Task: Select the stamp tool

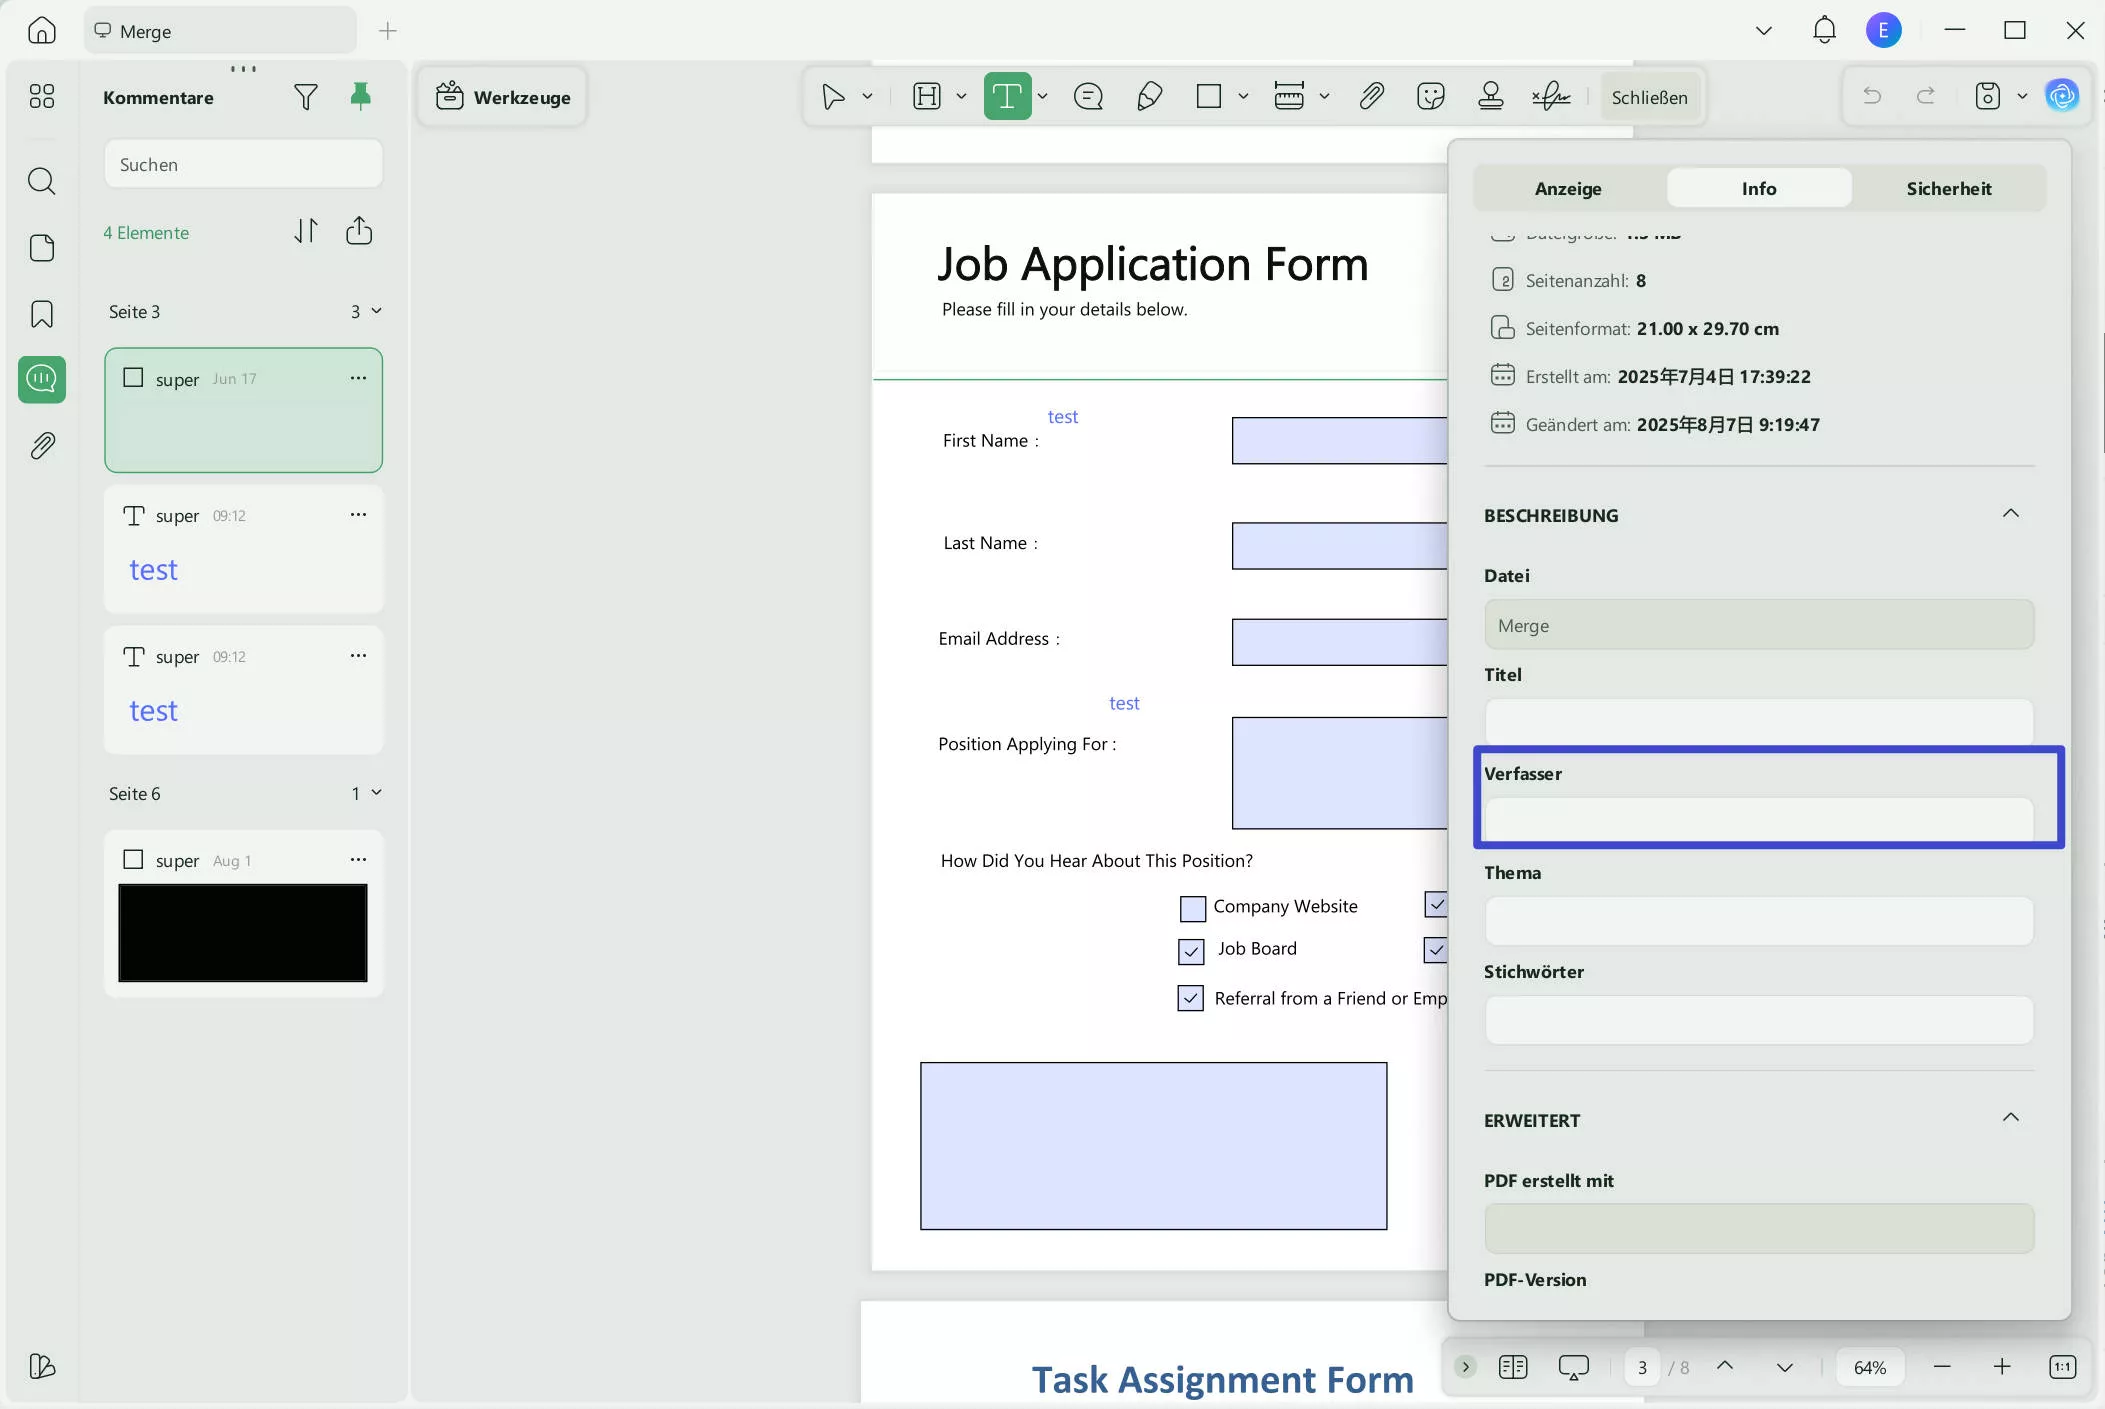Action: tap(1491, 96)
